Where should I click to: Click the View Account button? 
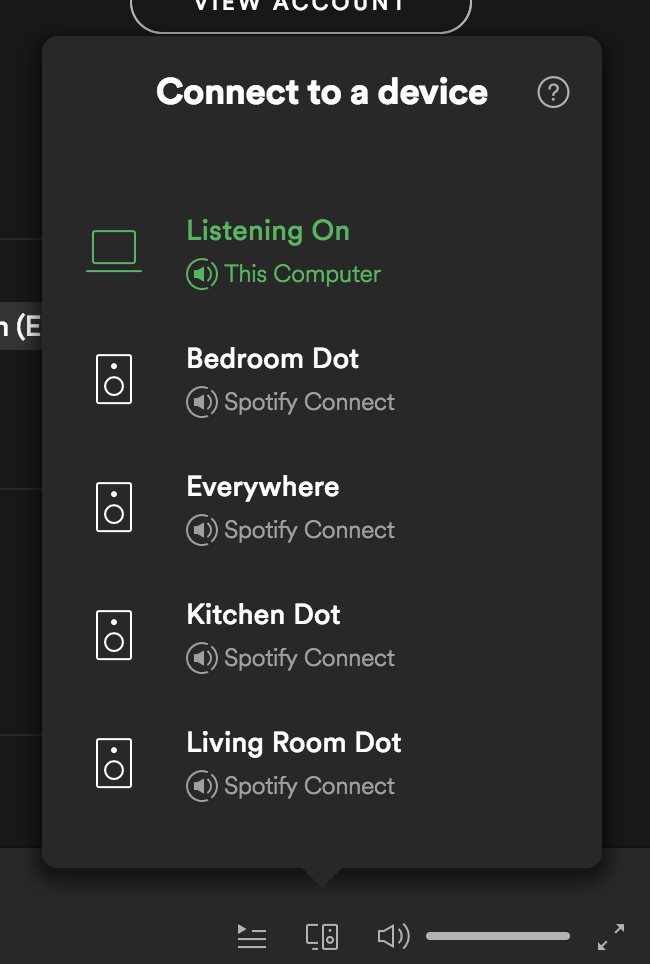point(301,7)
